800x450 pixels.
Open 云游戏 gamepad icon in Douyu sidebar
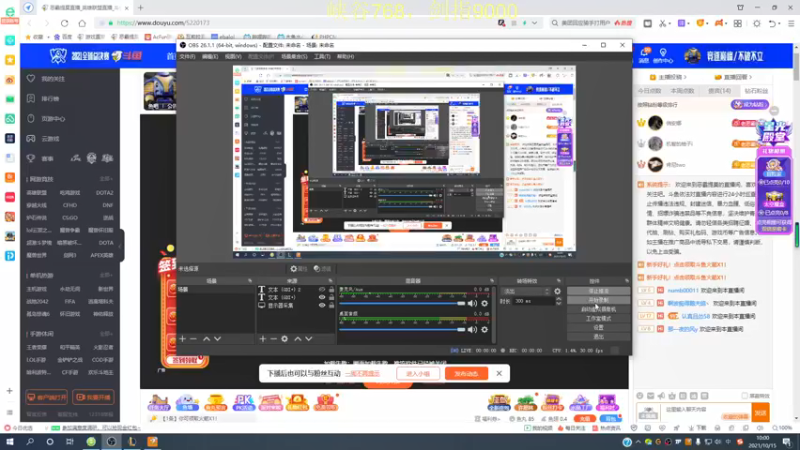pyautogui.click(x=31, y=138)
